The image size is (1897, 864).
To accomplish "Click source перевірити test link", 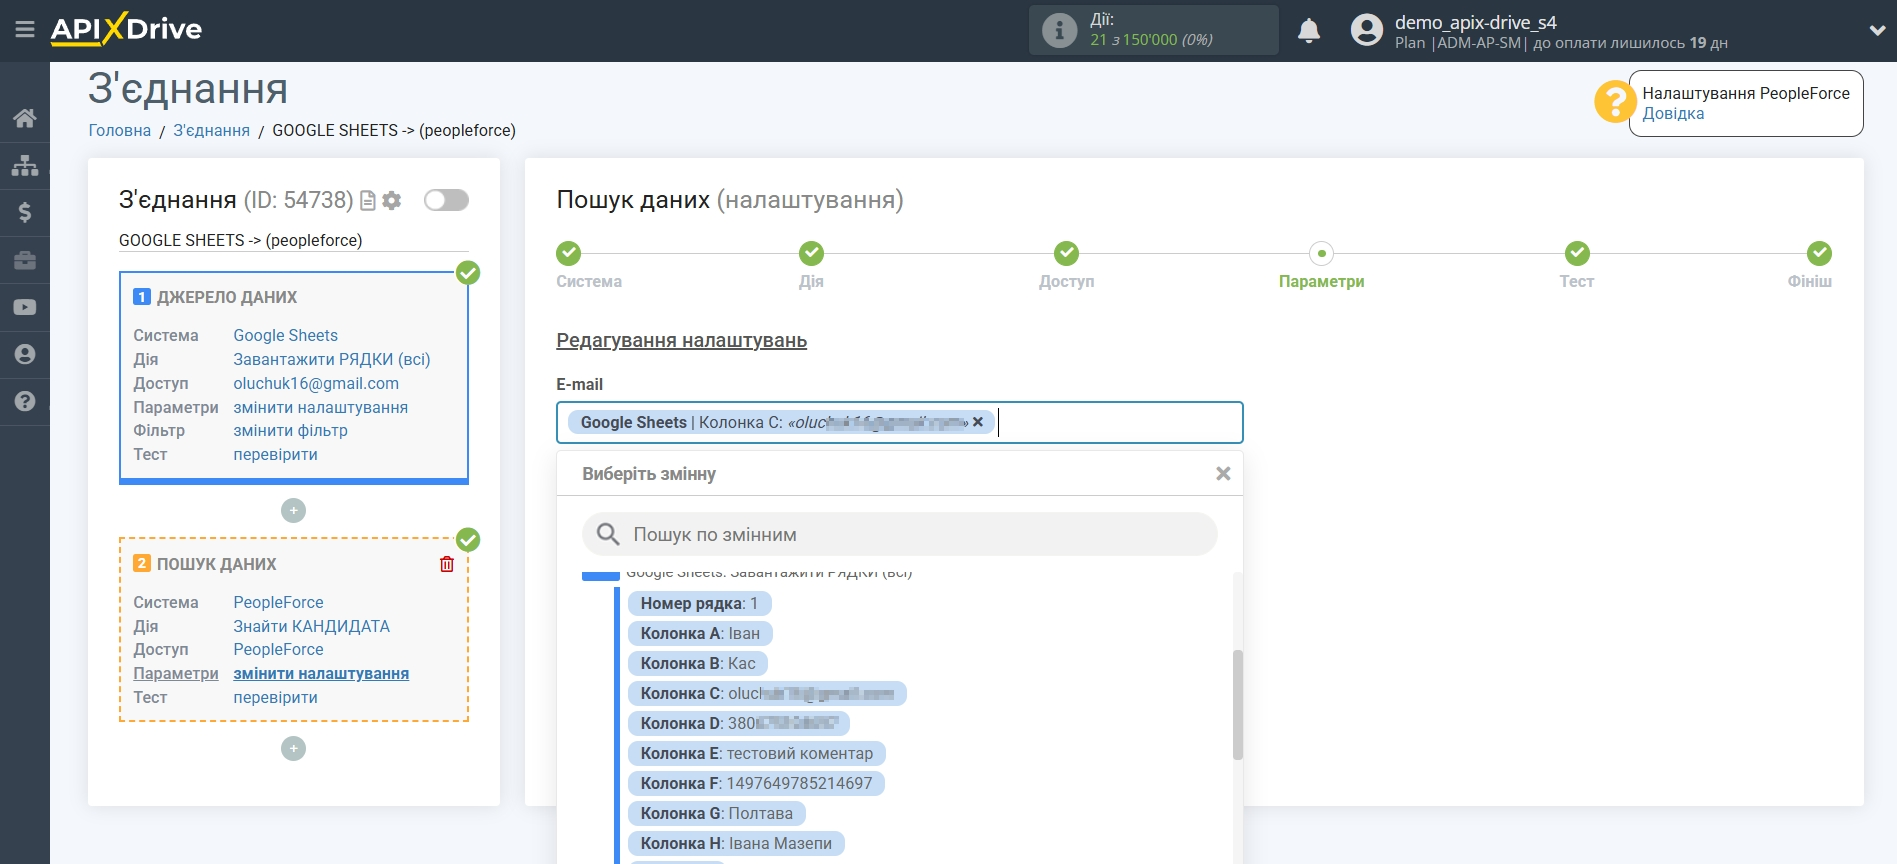I will click(x=276, y=455).
